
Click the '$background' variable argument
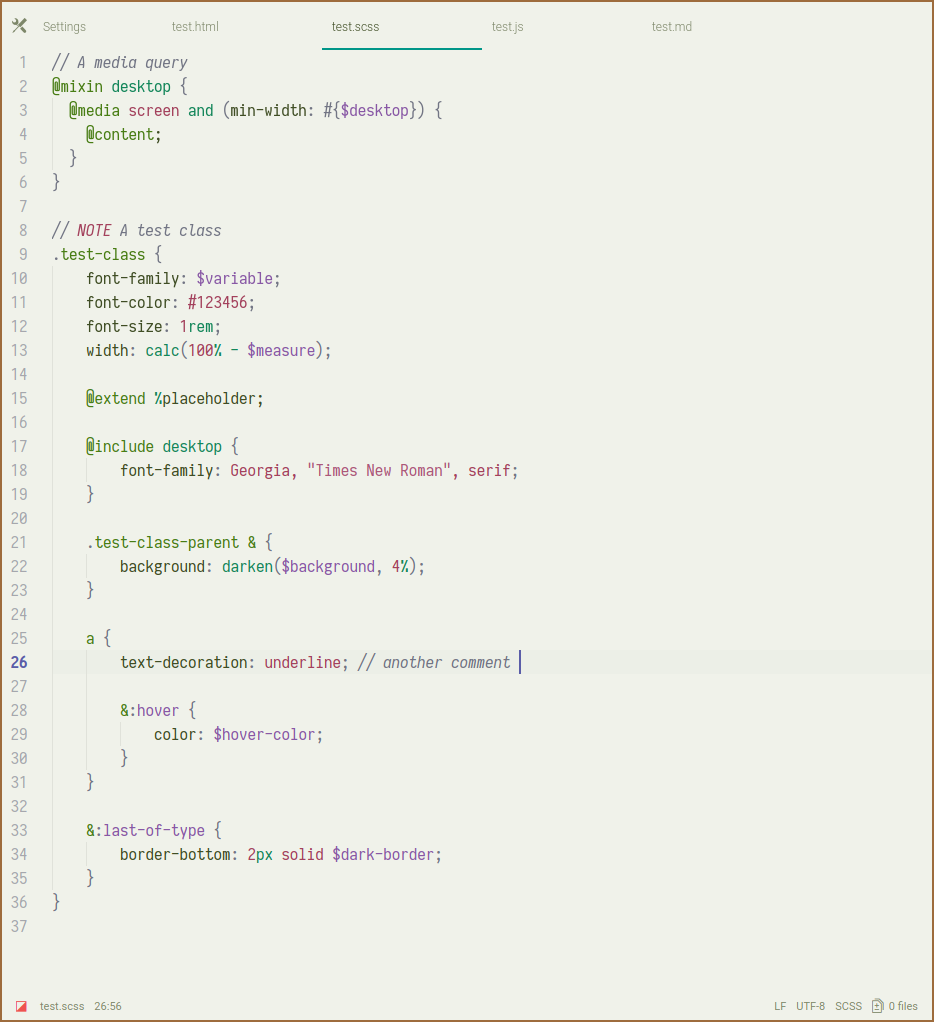pos(328,566)
